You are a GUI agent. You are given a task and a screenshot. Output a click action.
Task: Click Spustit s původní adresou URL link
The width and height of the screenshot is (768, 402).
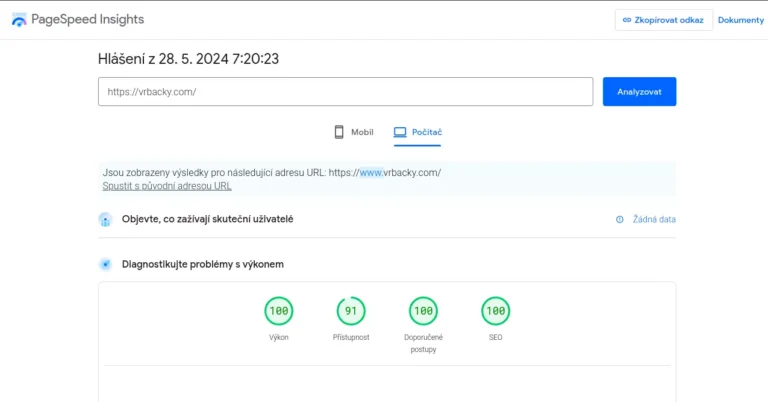167,186
